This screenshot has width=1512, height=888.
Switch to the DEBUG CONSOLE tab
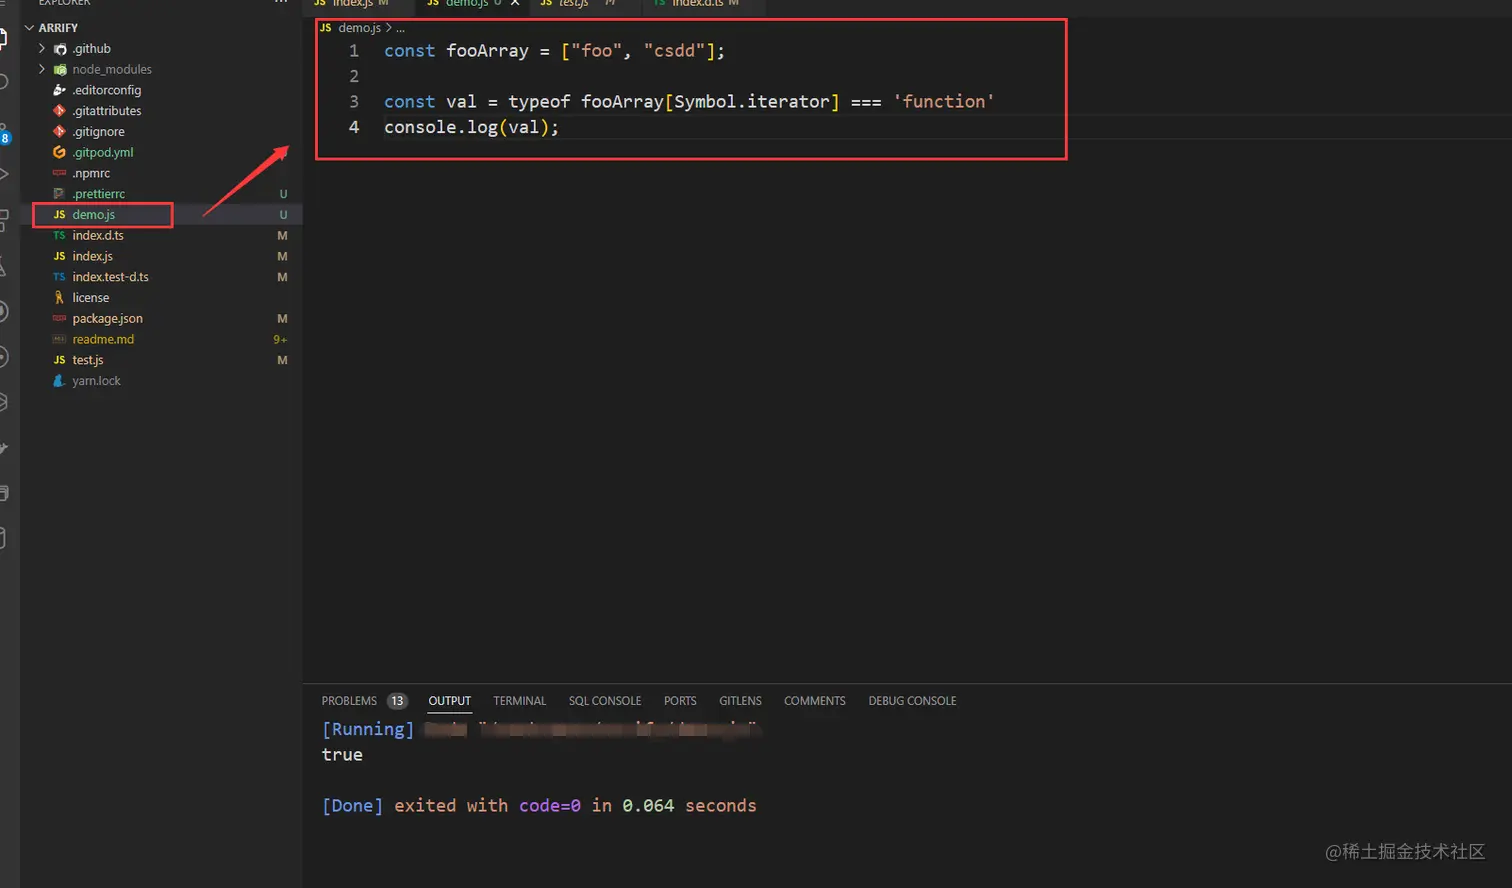pyautogui.click(x=912, y=701)
